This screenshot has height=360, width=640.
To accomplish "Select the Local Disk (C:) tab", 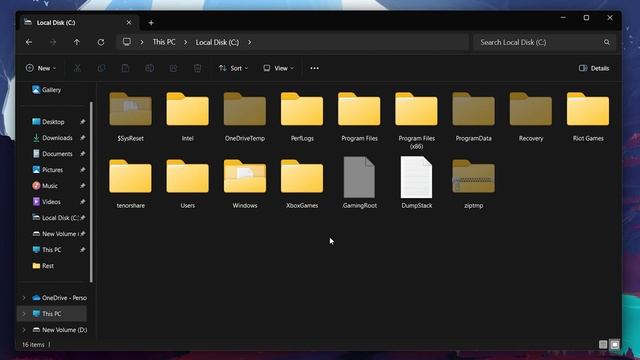I will tap(78, 22).
